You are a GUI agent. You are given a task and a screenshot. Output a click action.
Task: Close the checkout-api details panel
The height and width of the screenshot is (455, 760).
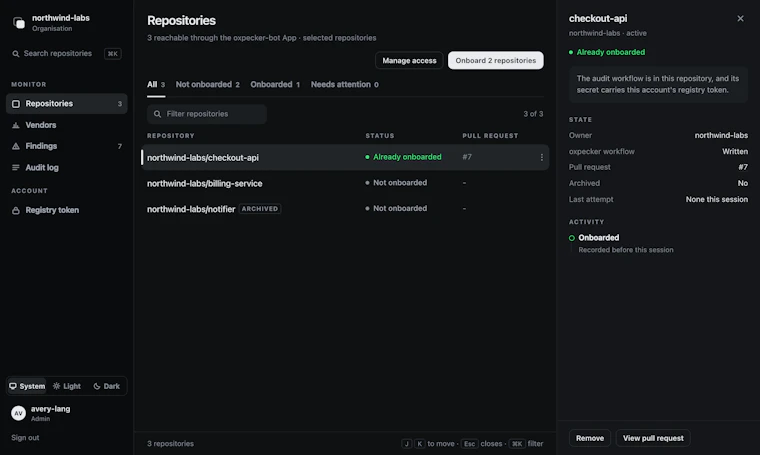pyautogui.click(x=740, y=18)
